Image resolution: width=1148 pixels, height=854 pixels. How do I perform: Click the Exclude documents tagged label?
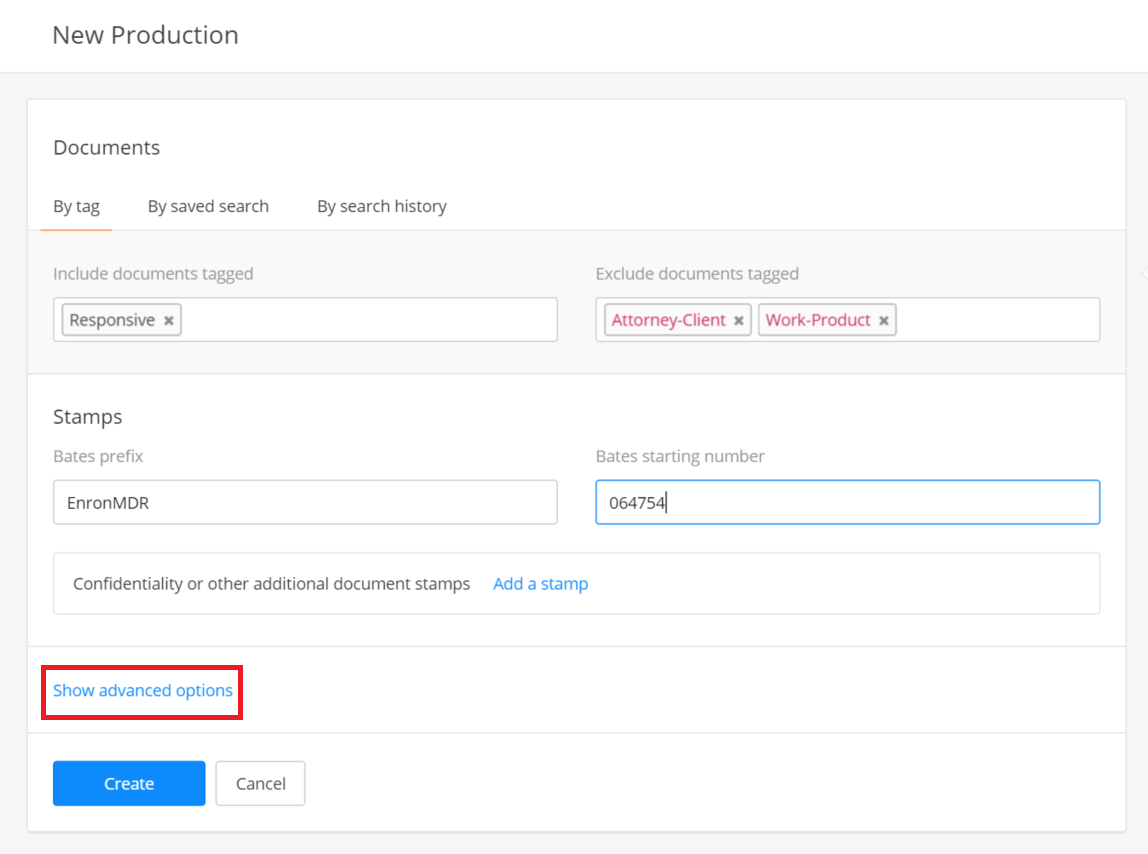(697, 274)
